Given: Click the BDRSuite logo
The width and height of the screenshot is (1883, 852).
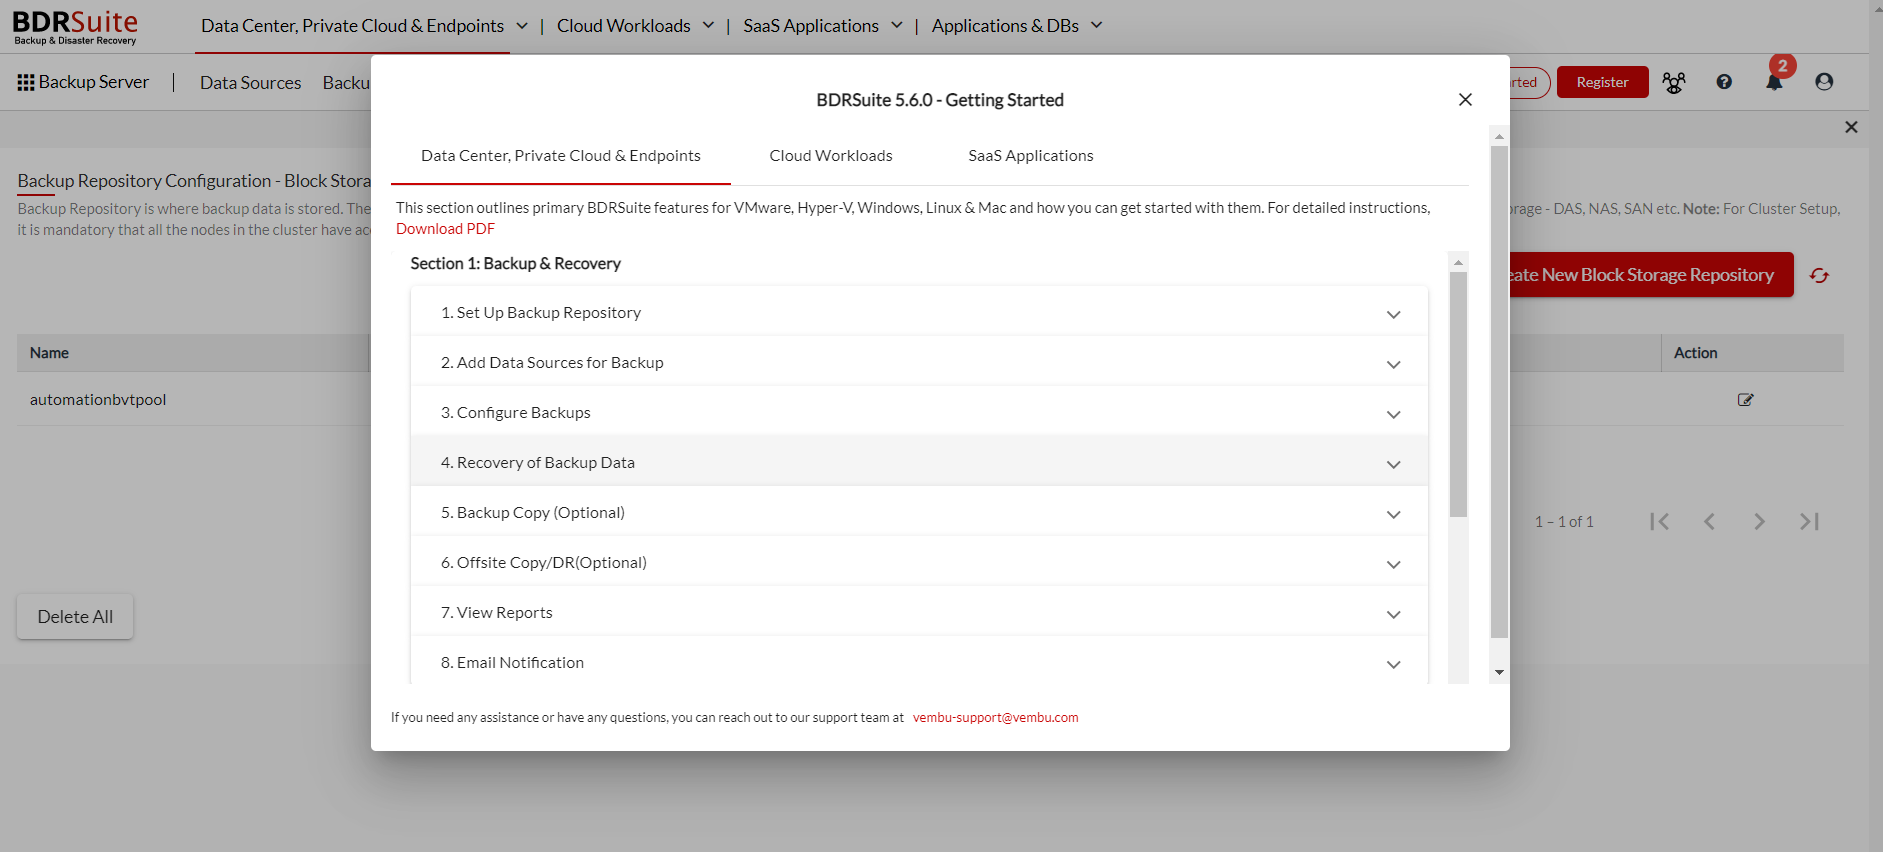Looking at the screenshot, I should pyautogui.click(x=75, y=27).
